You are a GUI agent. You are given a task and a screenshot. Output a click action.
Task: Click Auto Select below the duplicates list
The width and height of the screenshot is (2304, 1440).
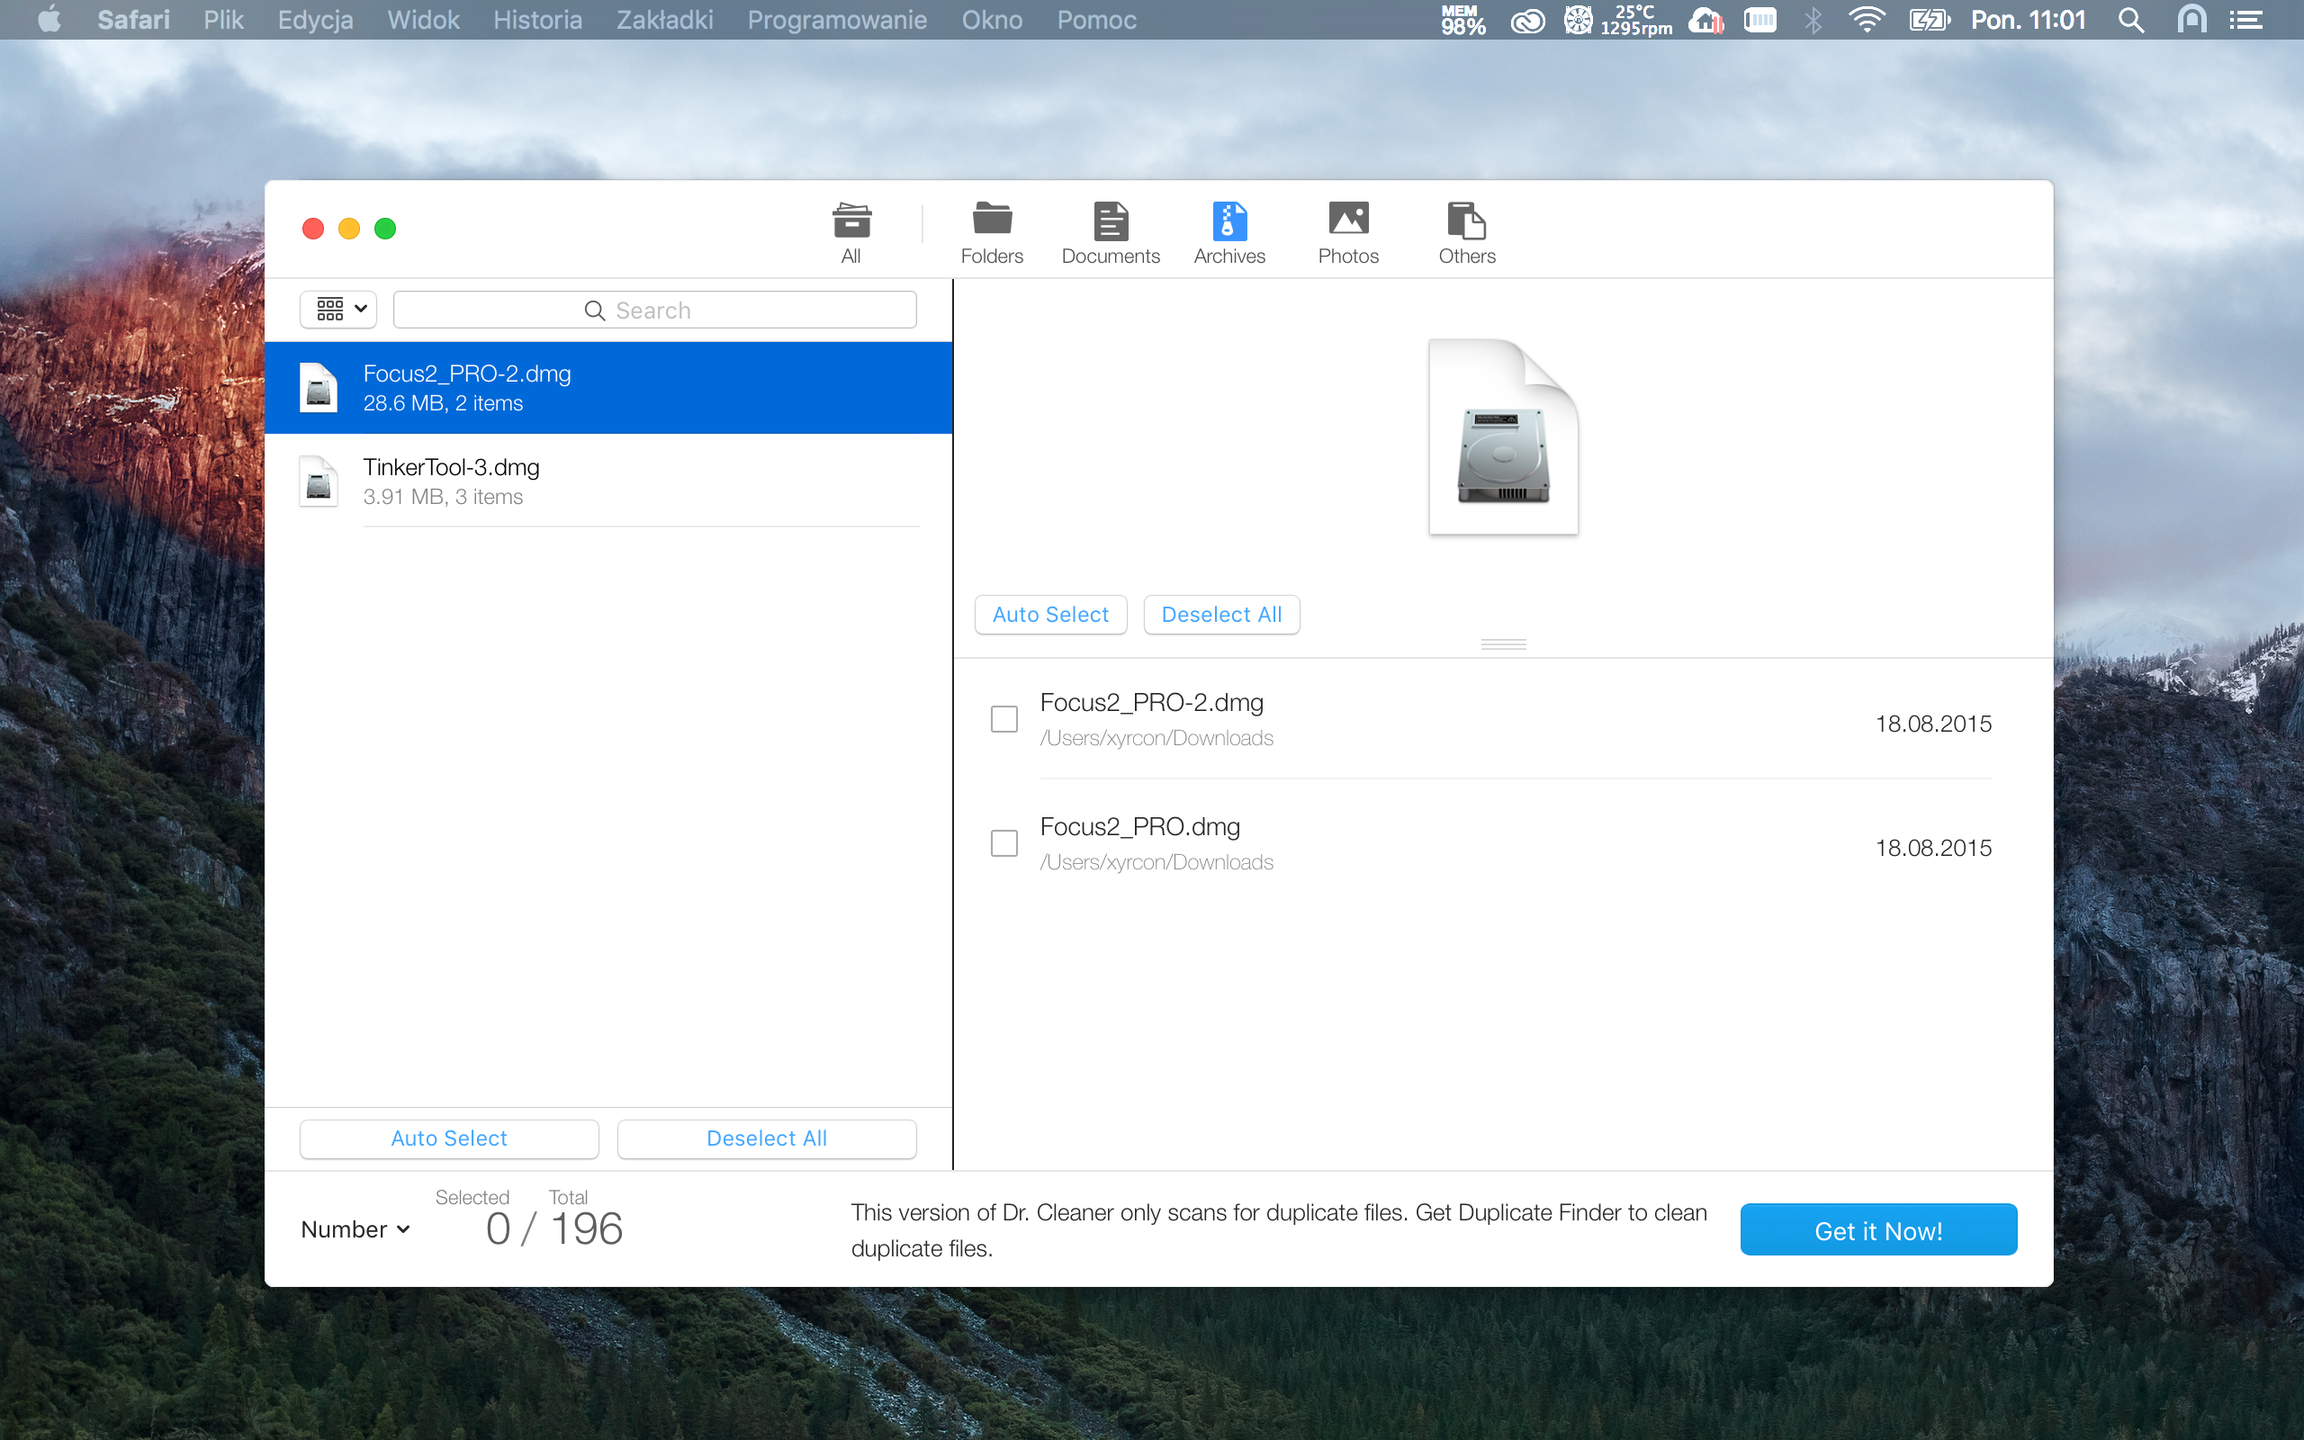(449, 1139)
